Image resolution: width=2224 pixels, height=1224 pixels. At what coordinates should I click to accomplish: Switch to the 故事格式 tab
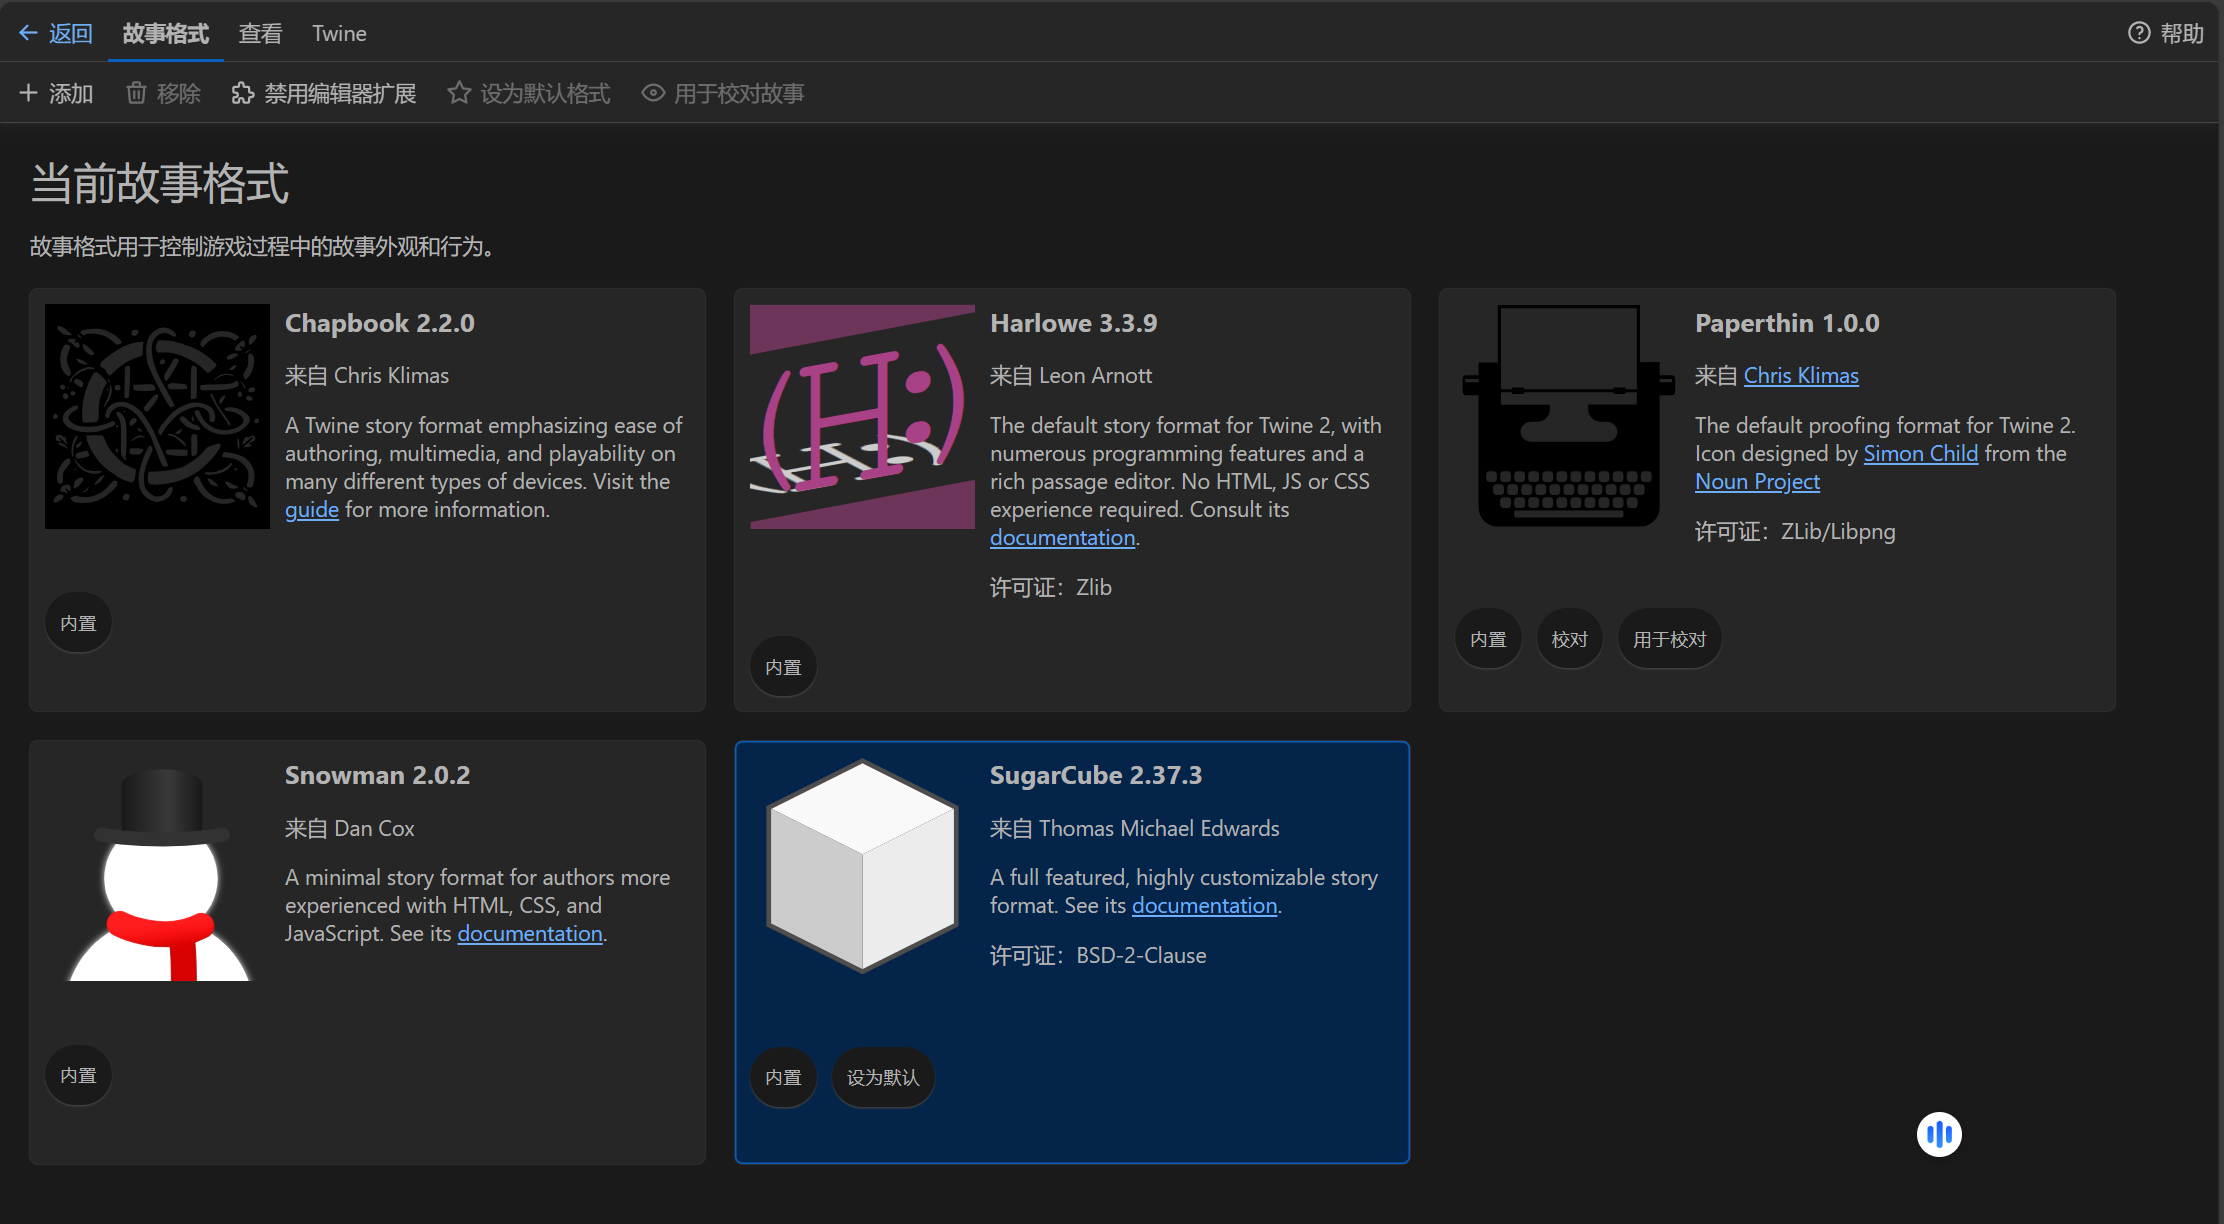(165, 33)
